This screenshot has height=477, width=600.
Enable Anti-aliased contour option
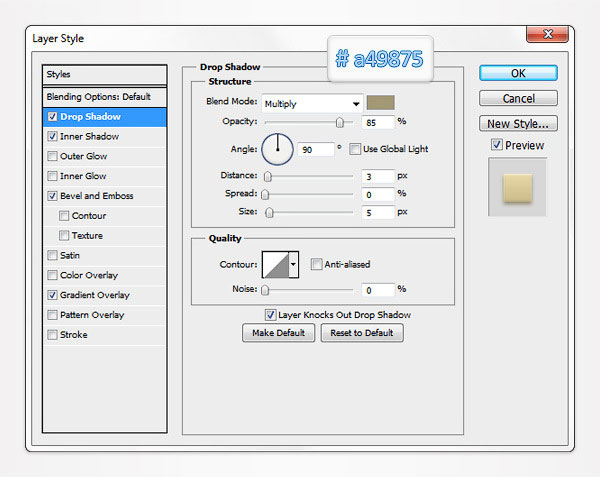pos(316,264)
